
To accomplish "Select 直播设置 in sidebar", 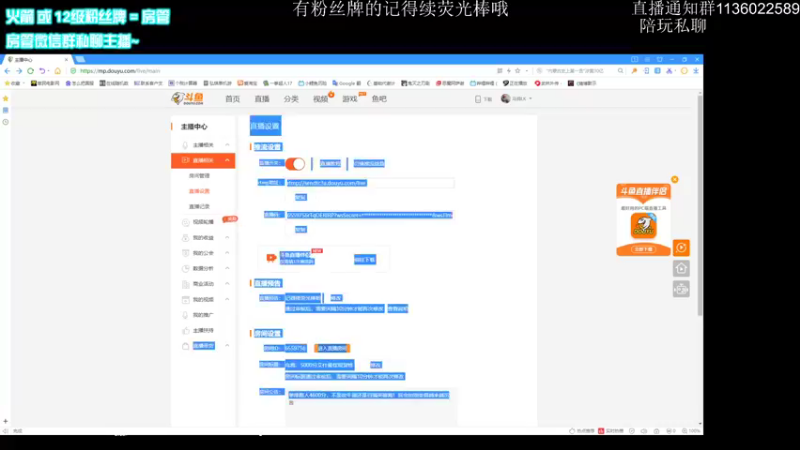I will point(199,191).
